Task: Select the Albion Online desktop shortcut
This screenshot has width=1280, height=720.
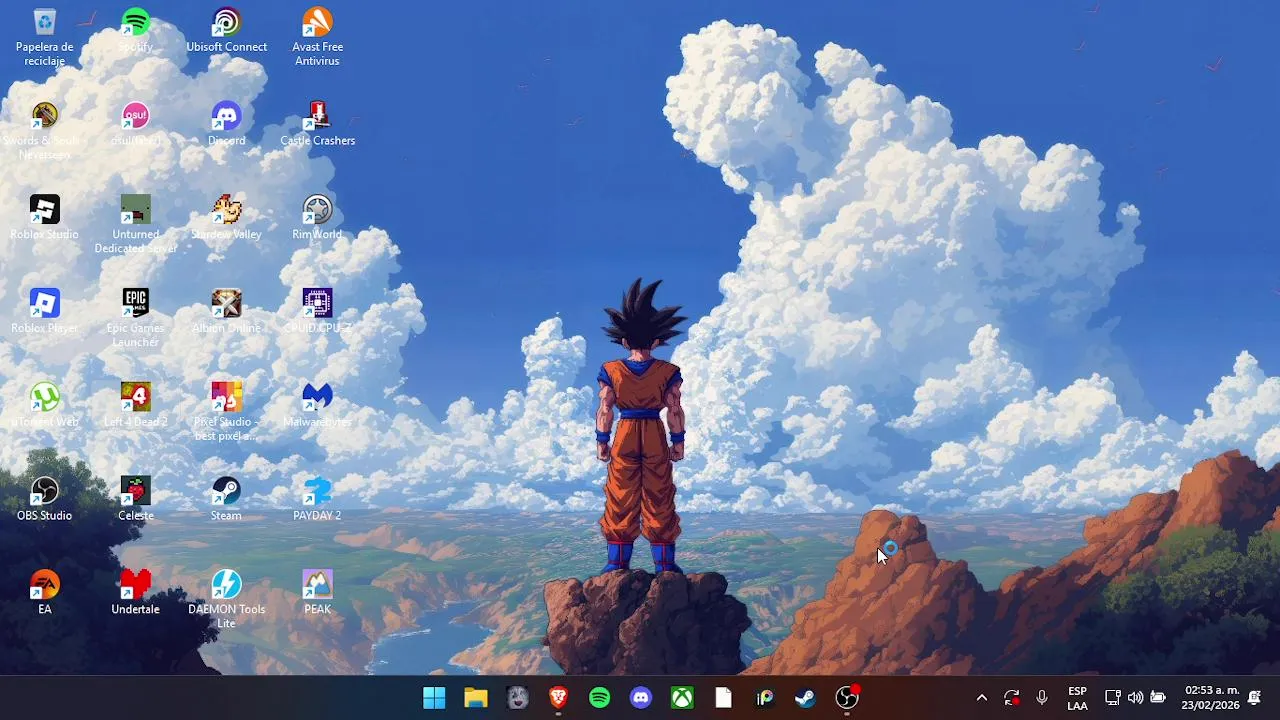Action: [x=226, y=311]
